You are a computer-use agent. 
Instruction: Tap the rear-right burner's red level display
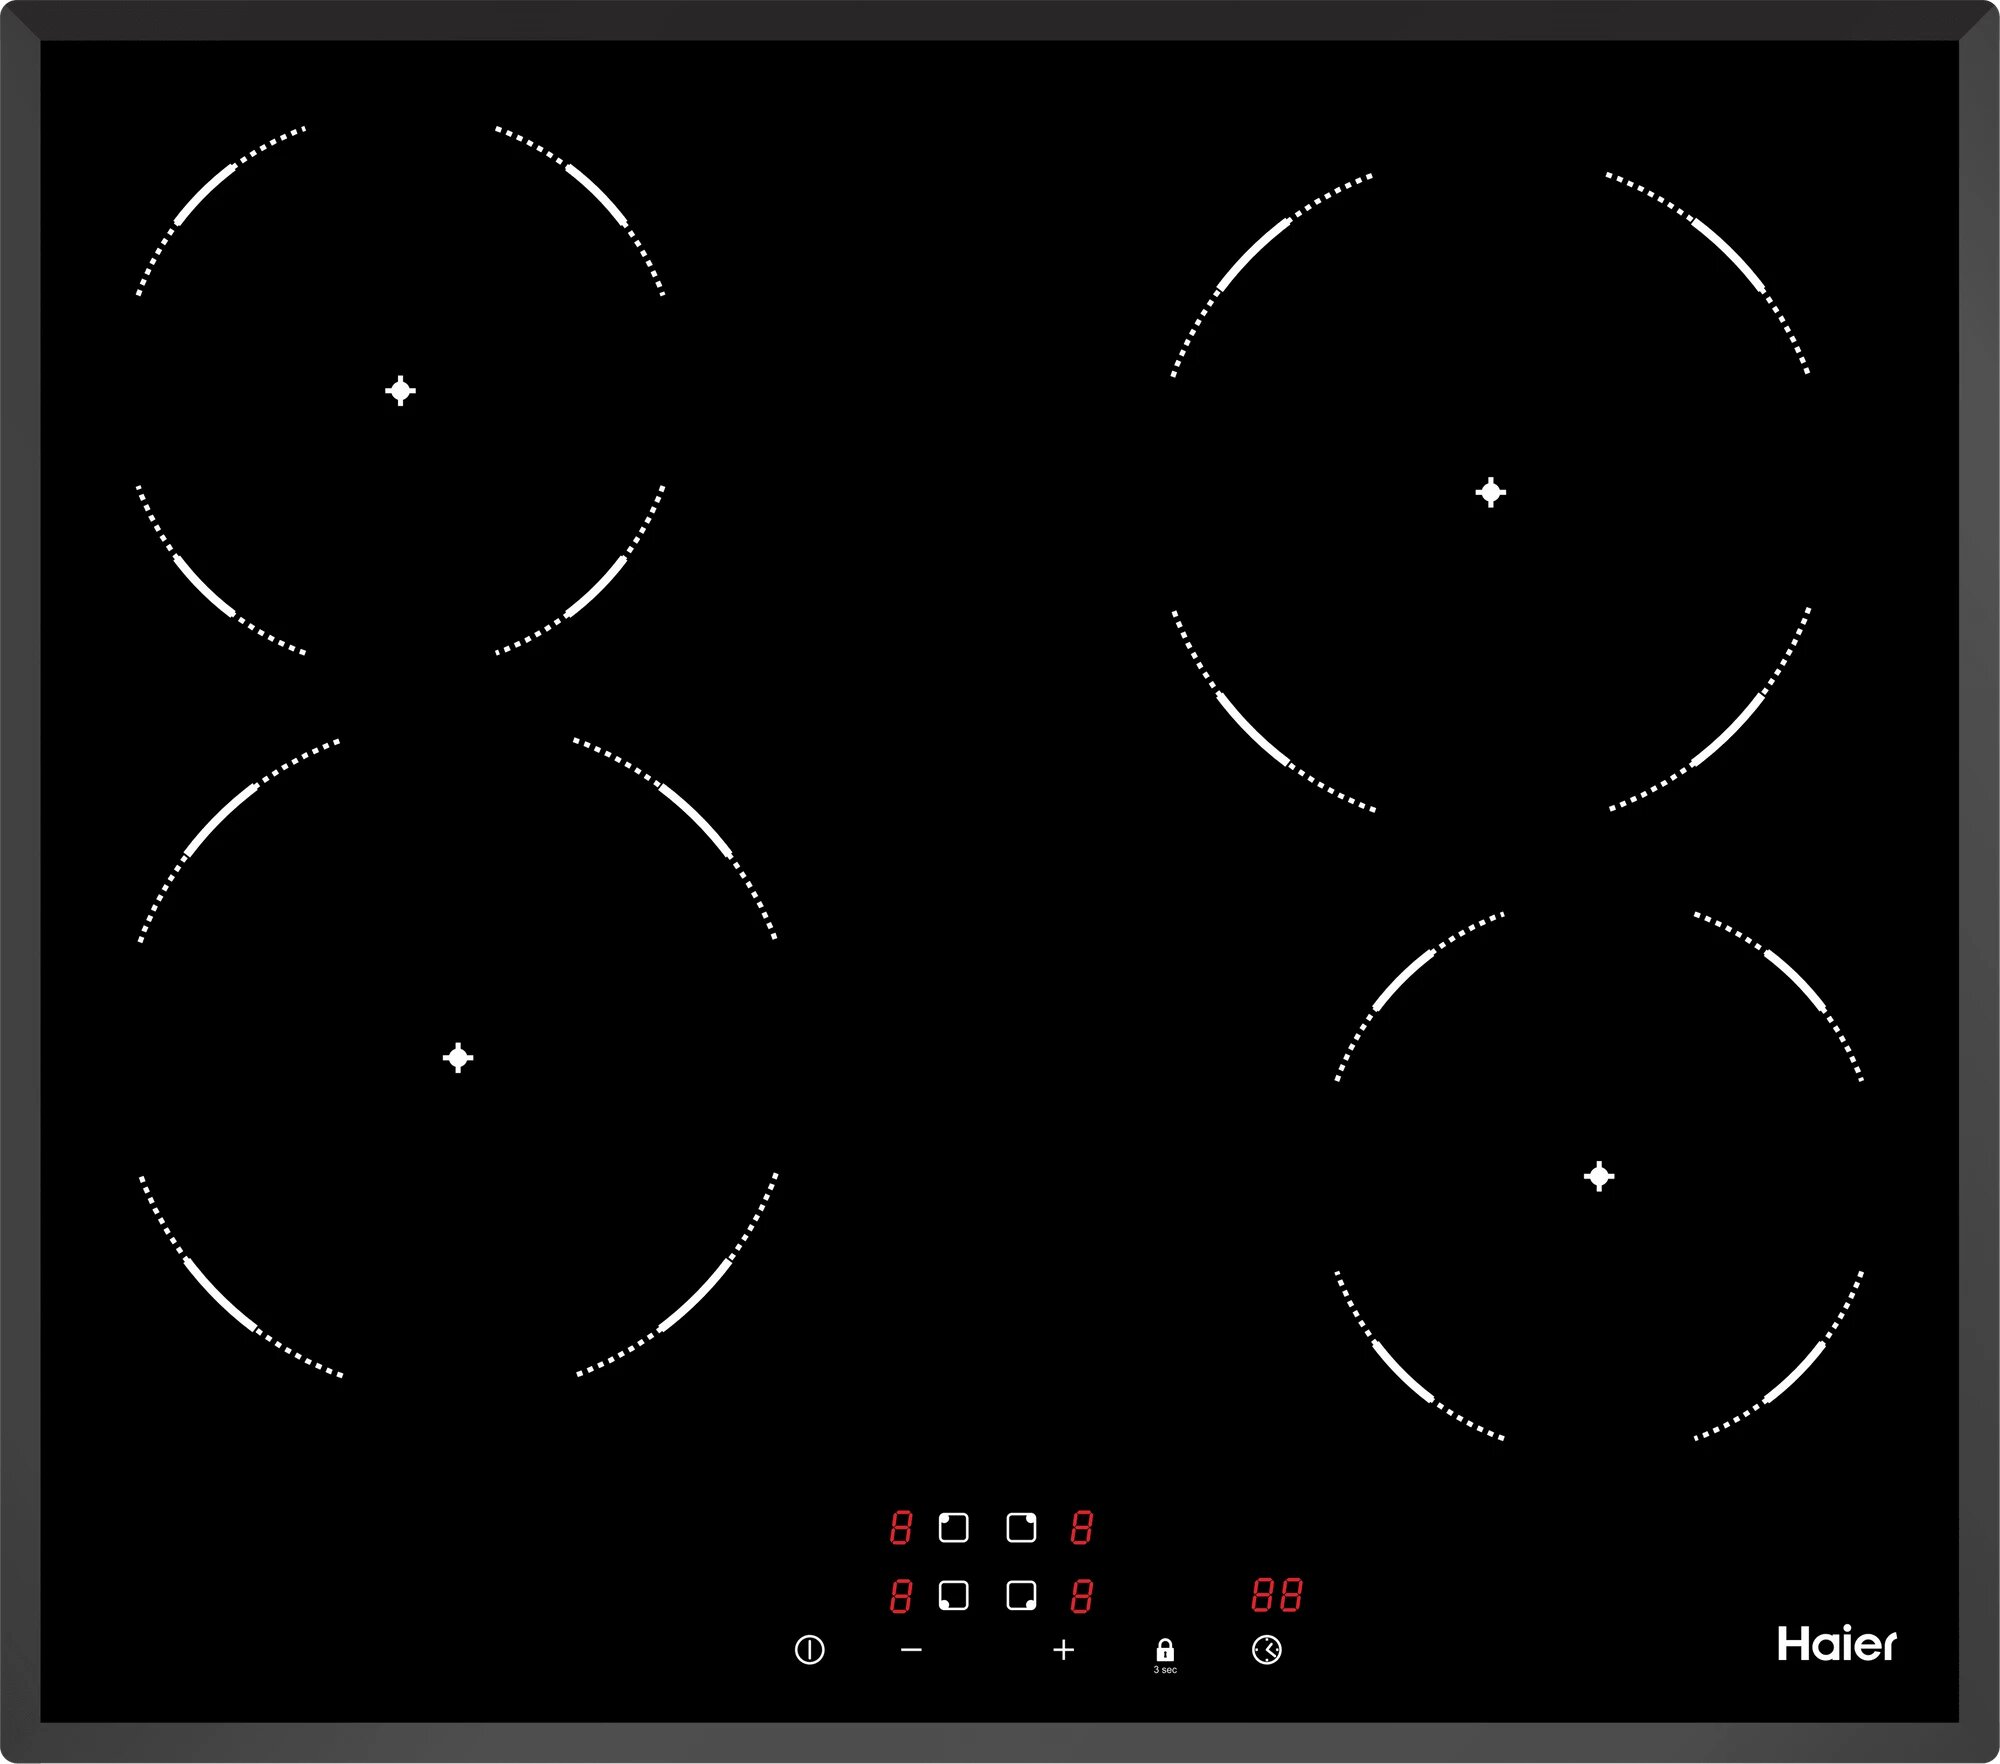[1081, 1528]
